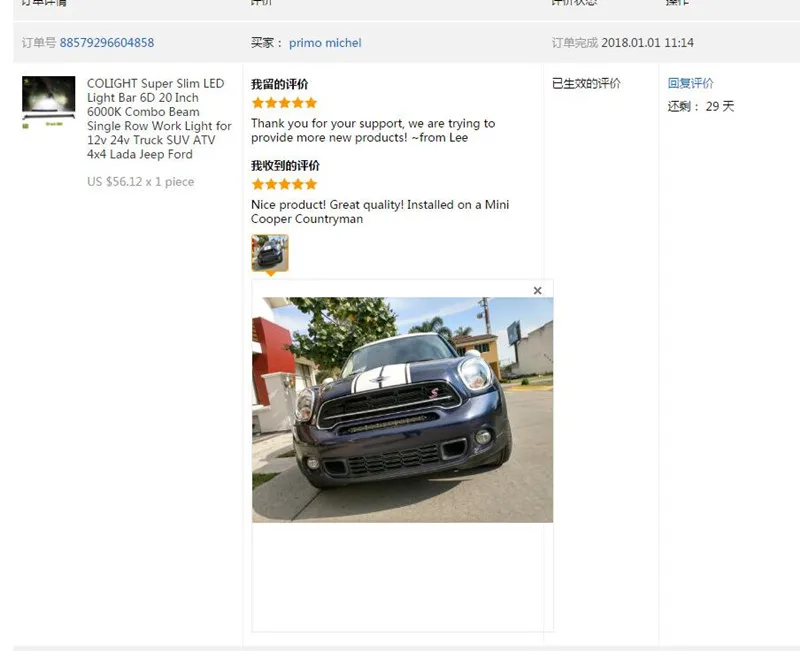The width and height of the screenshot is (800, 651).
Task: Click the 我留的评价 heading
Action: [280, 84]
